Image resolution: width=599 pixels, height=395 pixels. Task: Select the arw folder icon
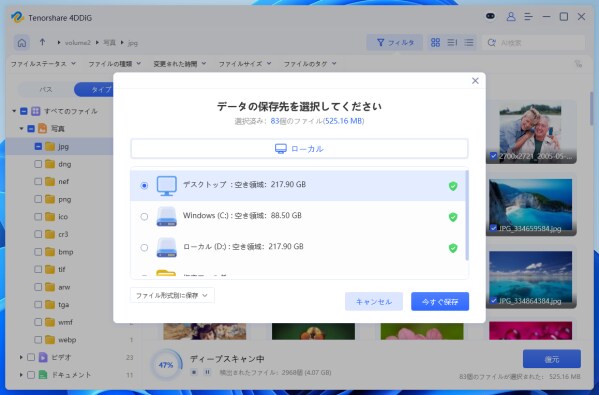tap(50, 287)
